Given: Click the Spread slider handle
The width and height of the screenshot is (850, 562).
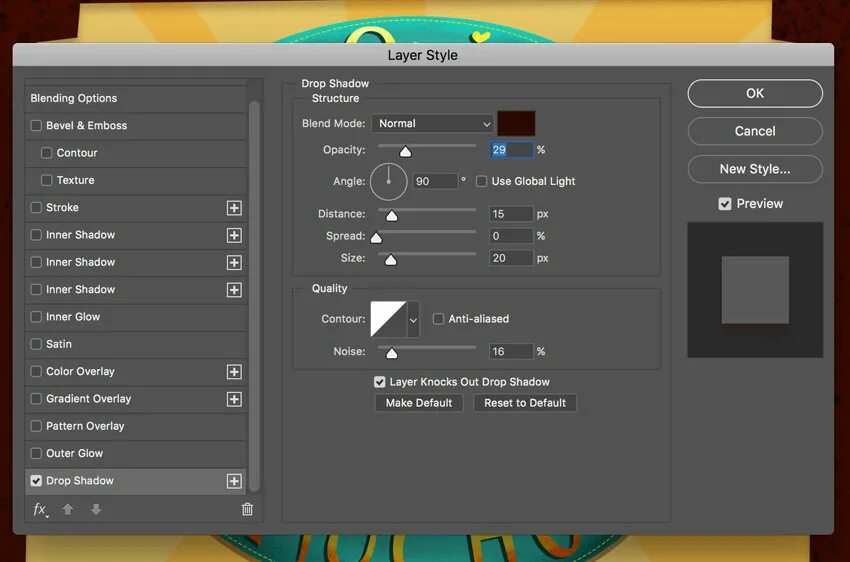Looking at the screenshot, I should click(x=376, y=237).
